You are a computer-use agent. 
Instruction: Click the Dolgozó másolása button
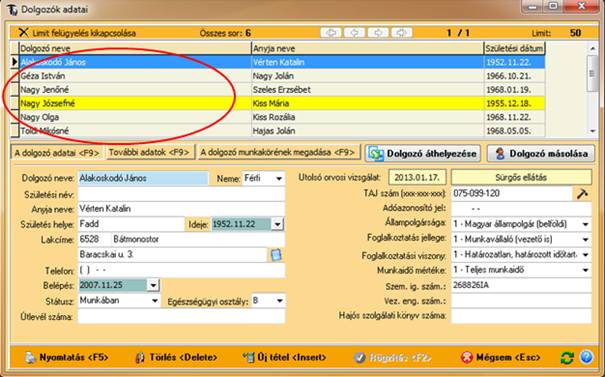[541, 154]
